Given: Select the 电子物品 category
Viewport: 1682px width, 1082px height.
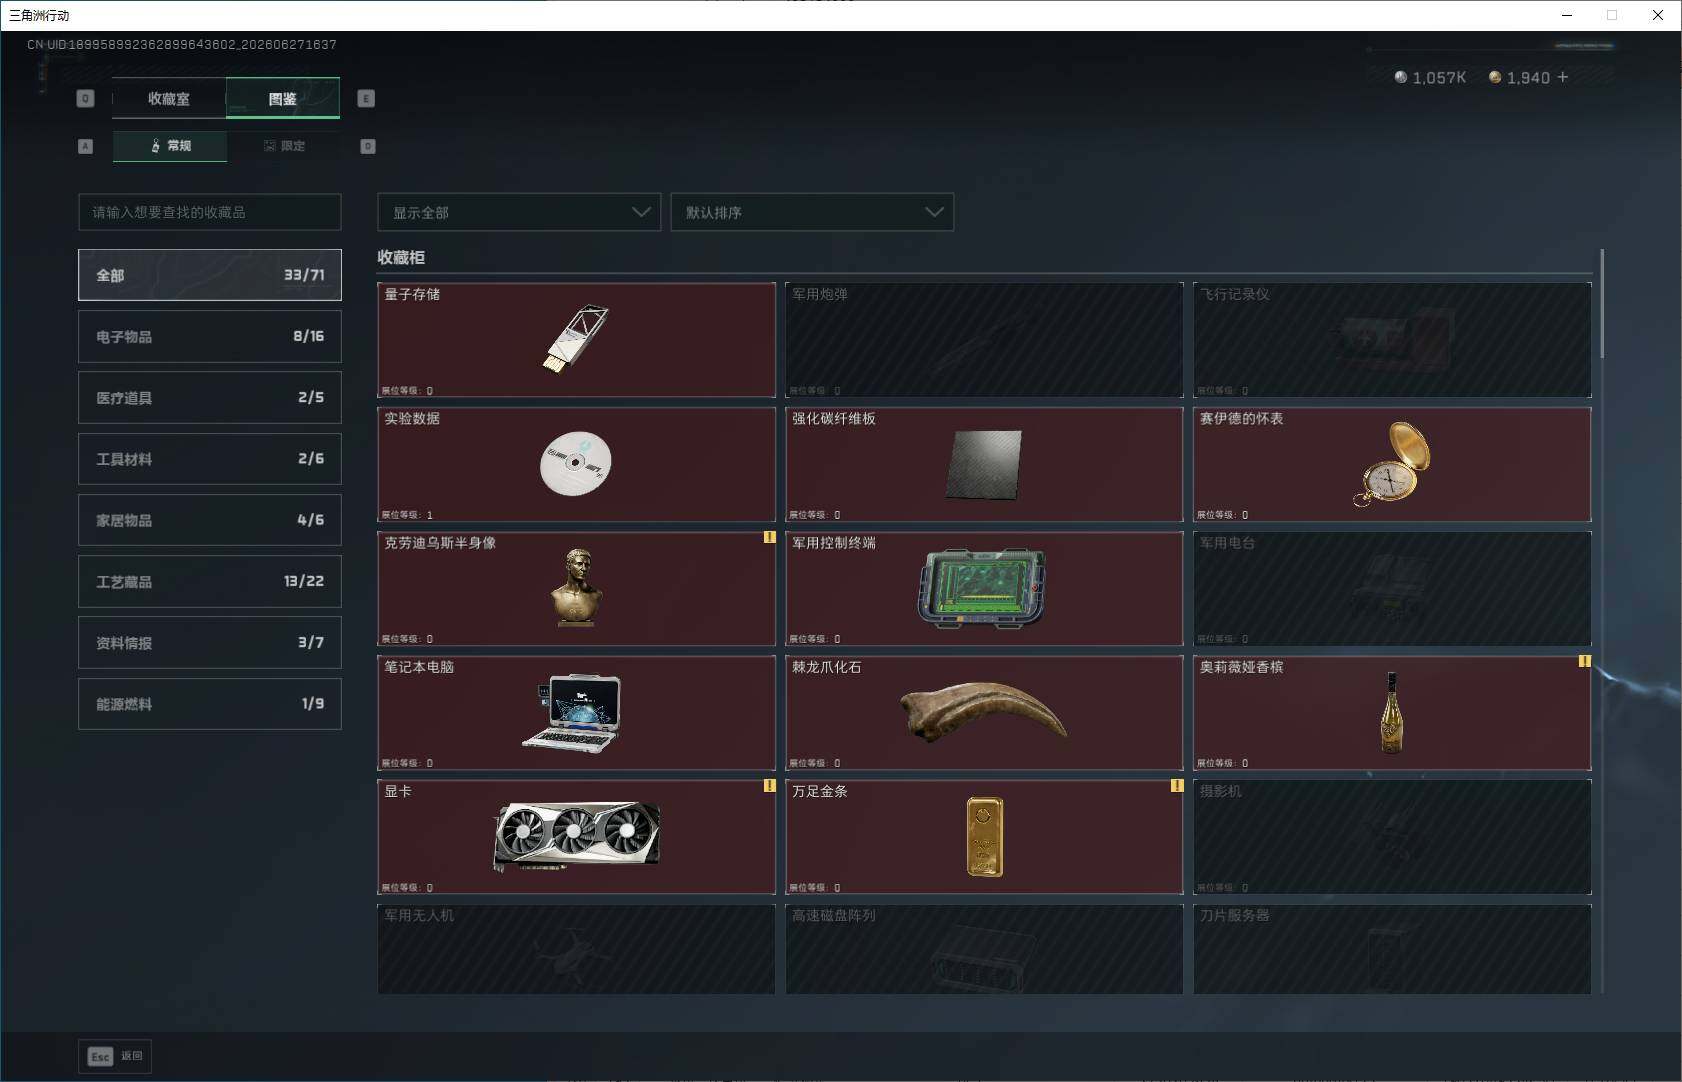Looking at the screenshot, I should point(210,336).
